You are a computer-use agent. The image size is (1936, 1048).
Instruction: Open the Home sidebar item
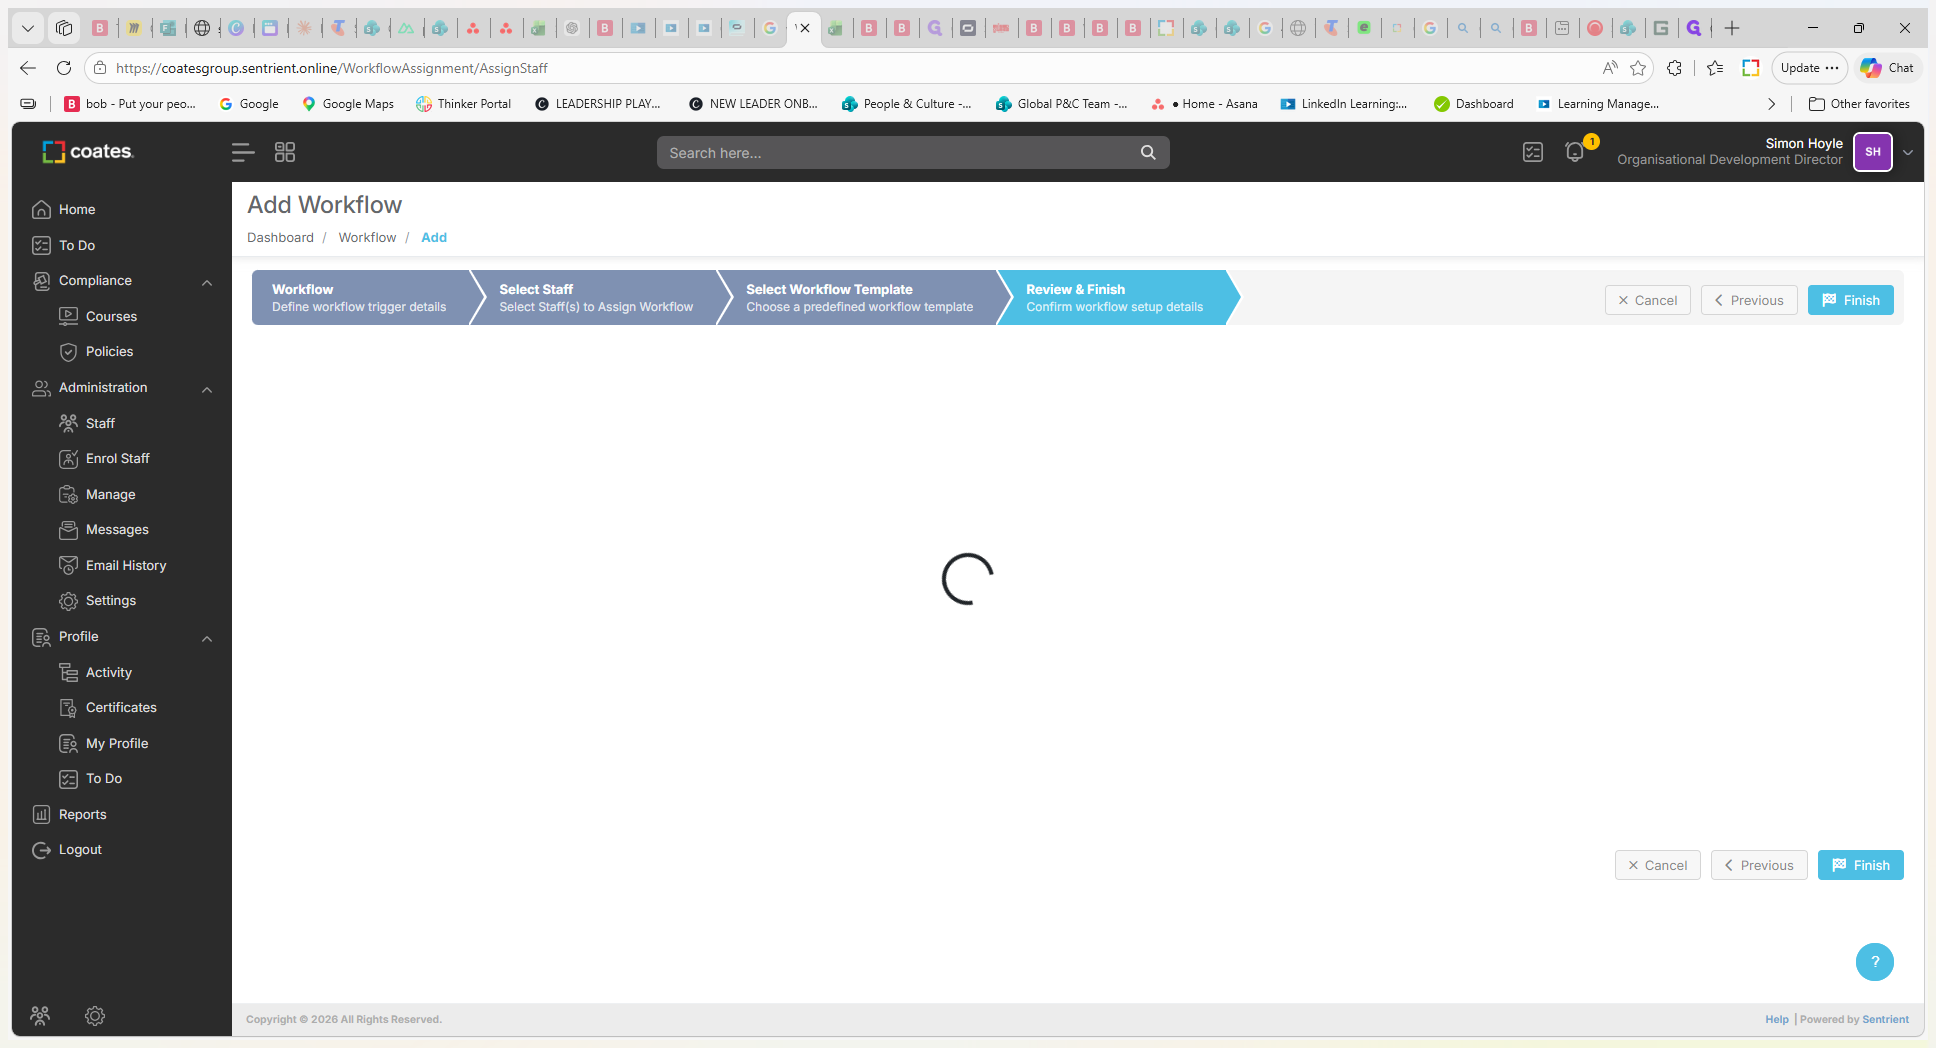(77, 209)
